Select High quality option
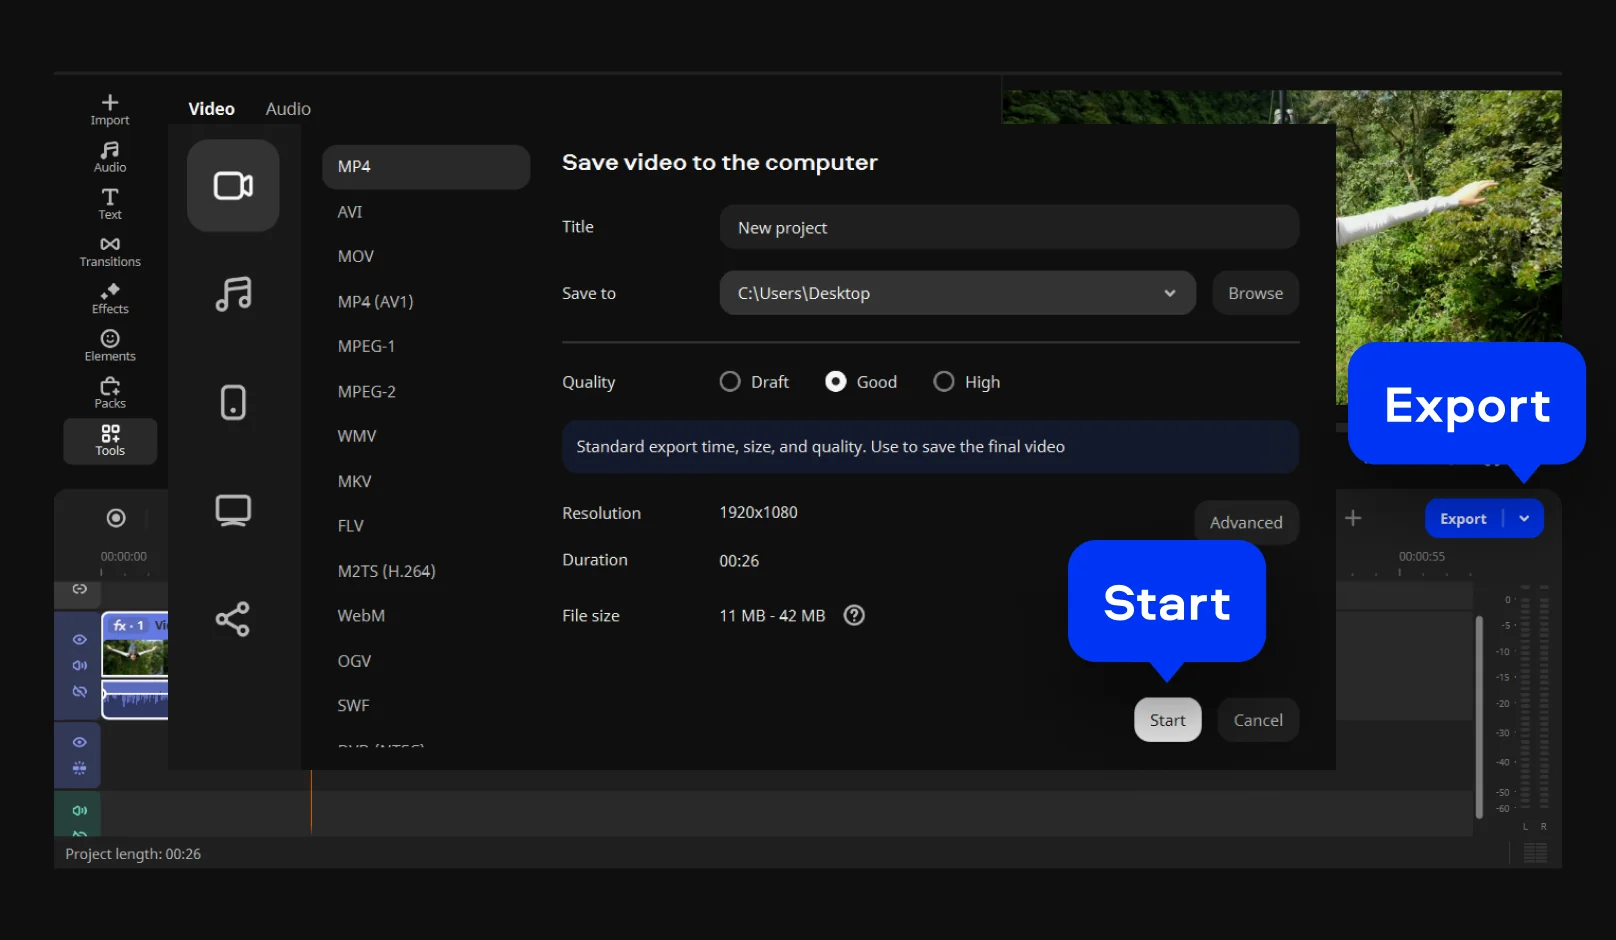Viewport: 1616px width, 940px height. [943, 382]
